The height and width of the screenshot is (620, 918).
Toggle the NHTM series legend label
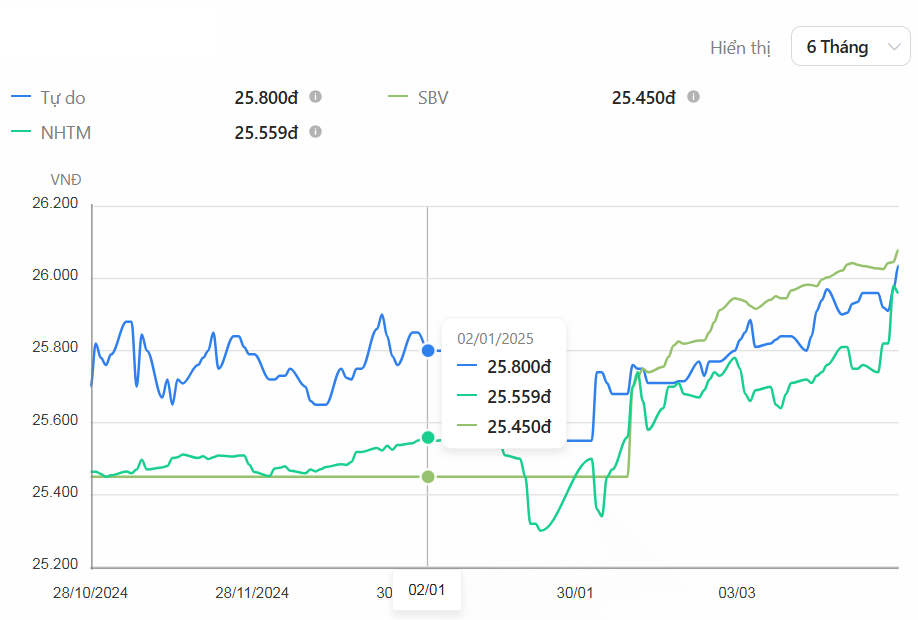pyautogui.click(x=66, y=132)
